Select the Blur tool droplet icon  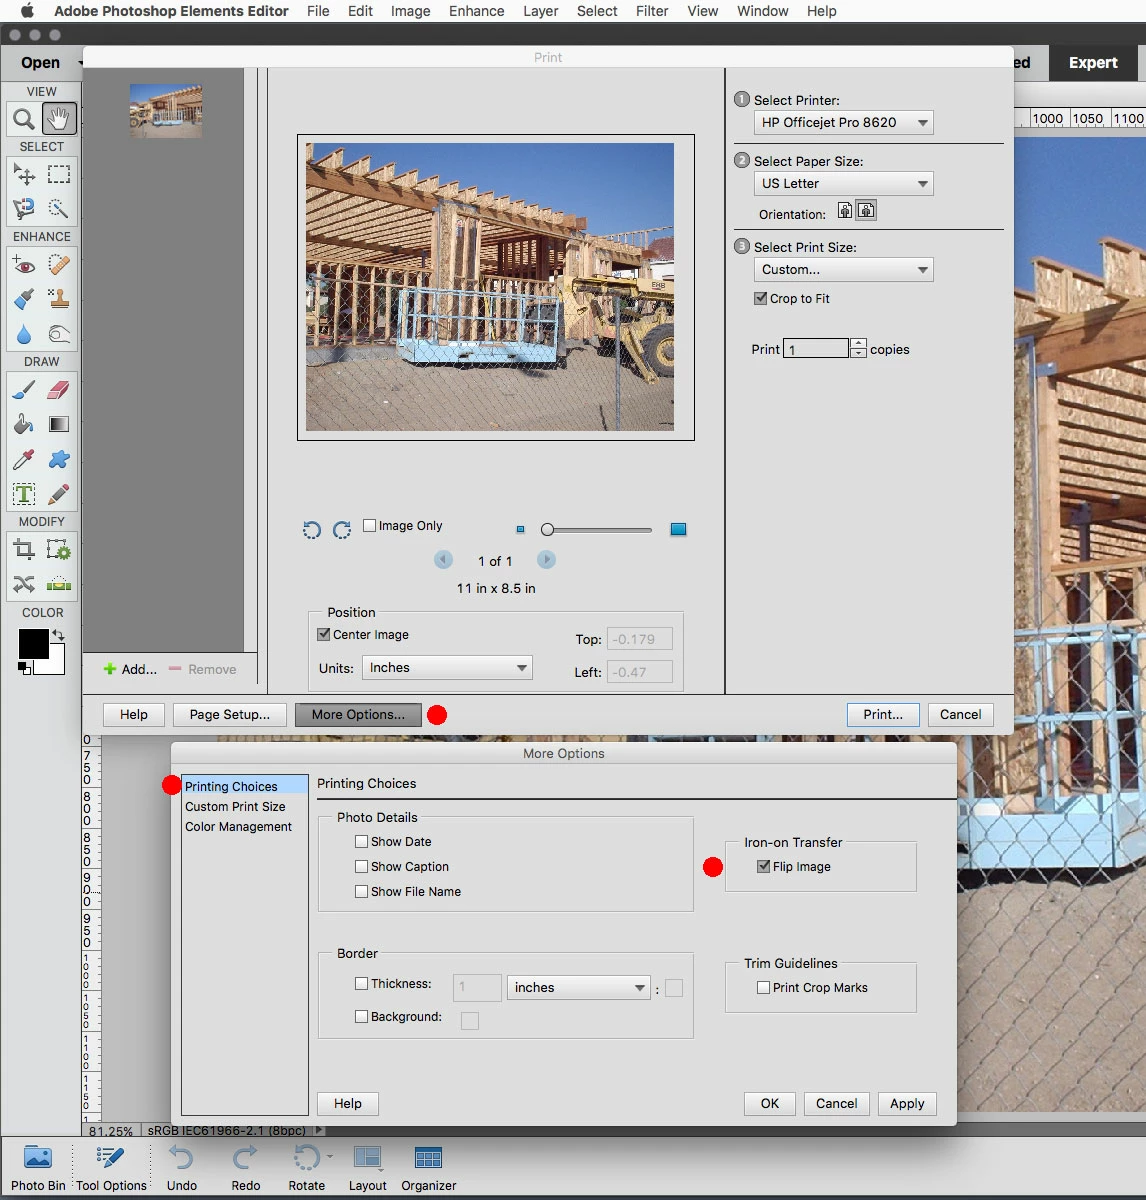(24, 334)
